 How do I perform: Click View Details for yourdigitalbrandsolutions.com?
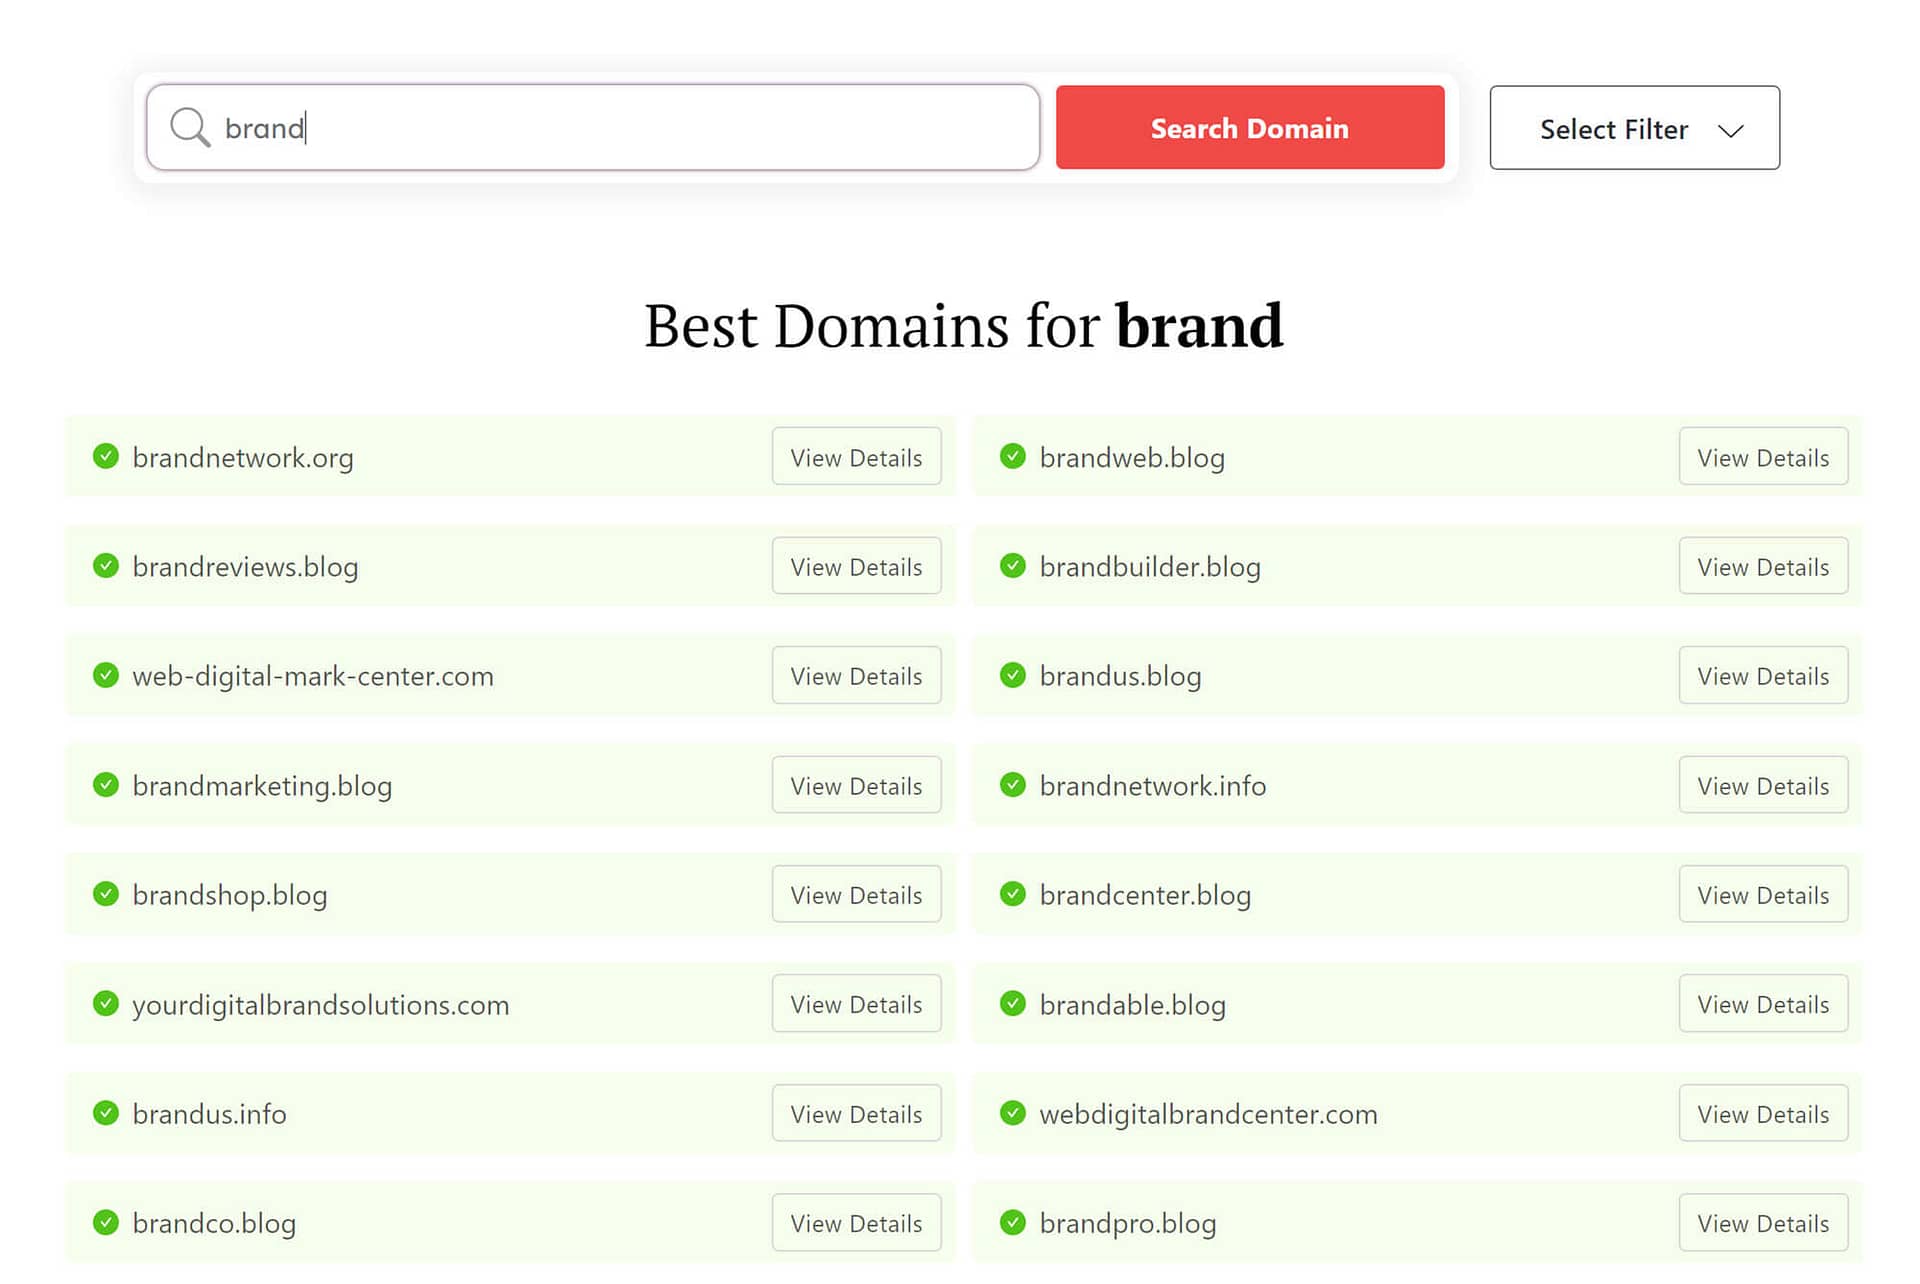pos(855,1003)
